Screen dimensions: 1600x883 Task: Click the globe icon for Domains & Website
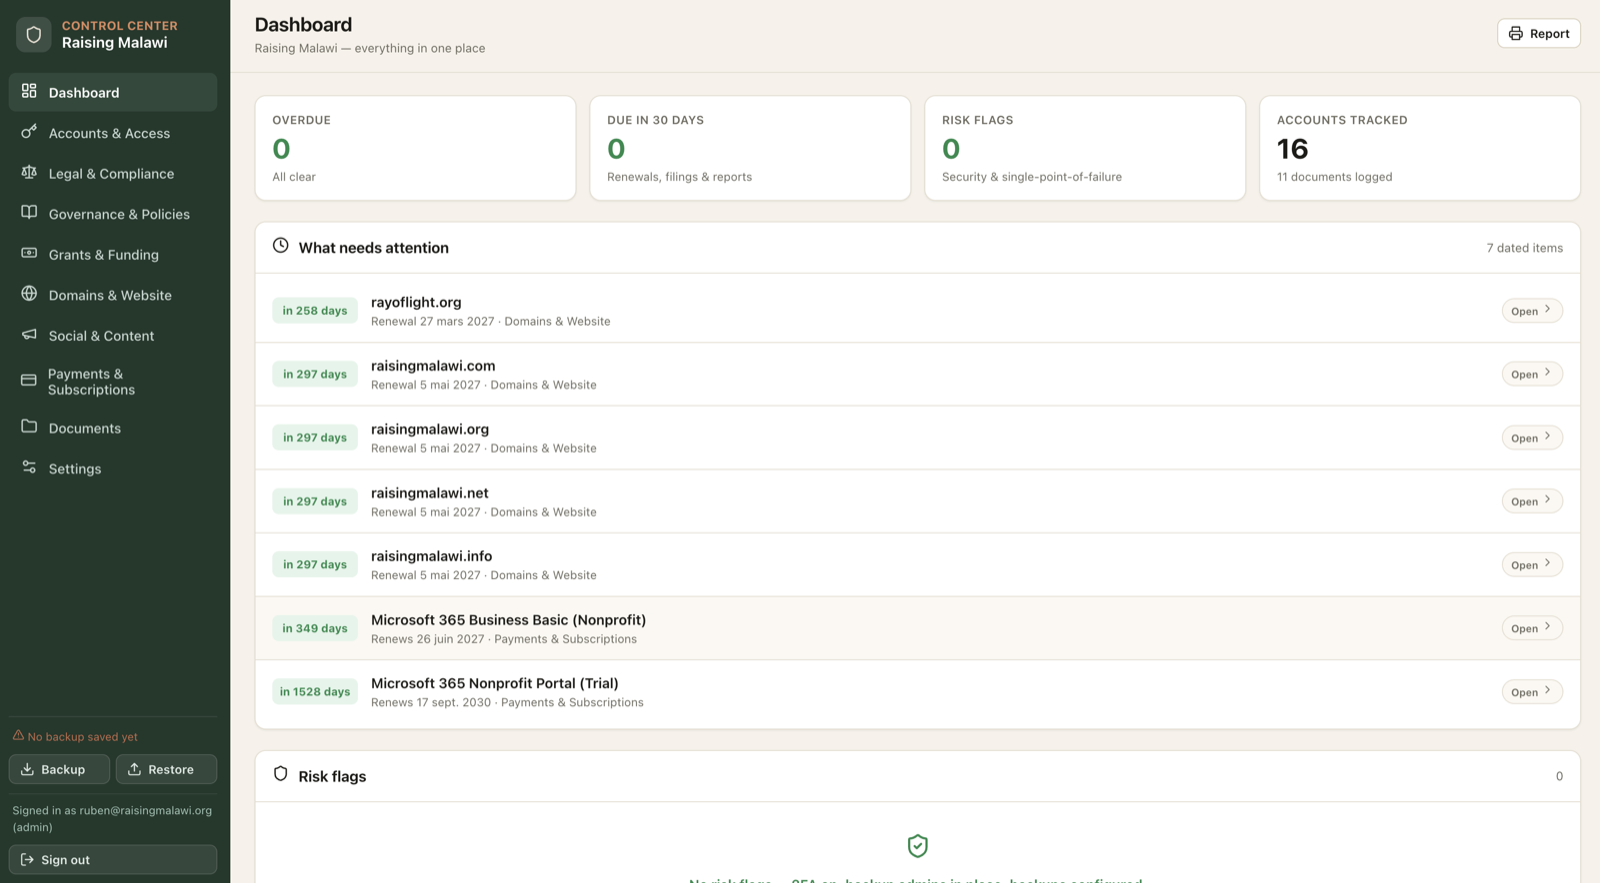pyautogui.click(x=29, y=294)
